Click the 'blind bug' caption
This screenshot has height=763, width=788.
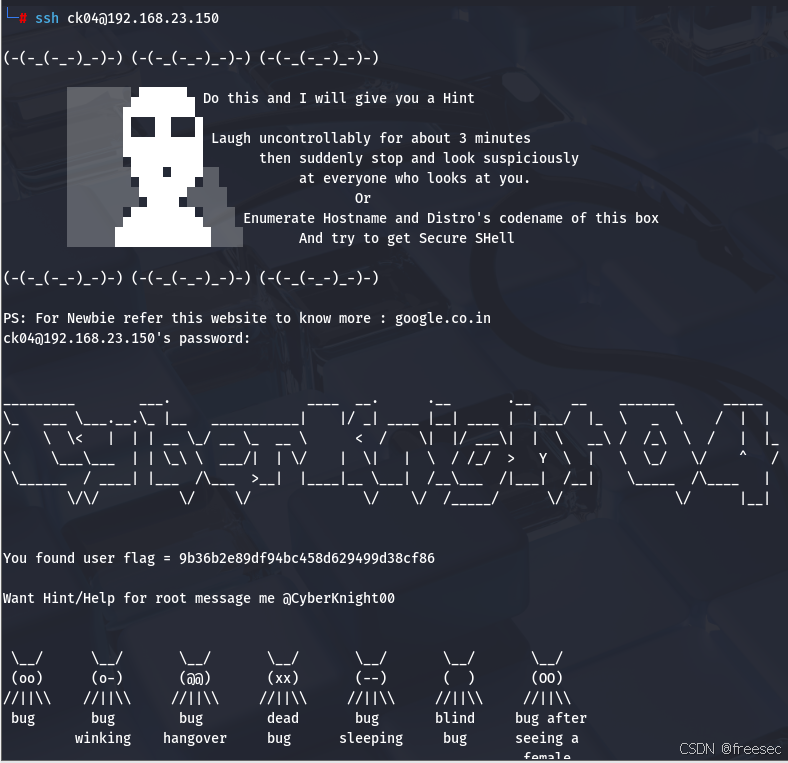(455, 728)
